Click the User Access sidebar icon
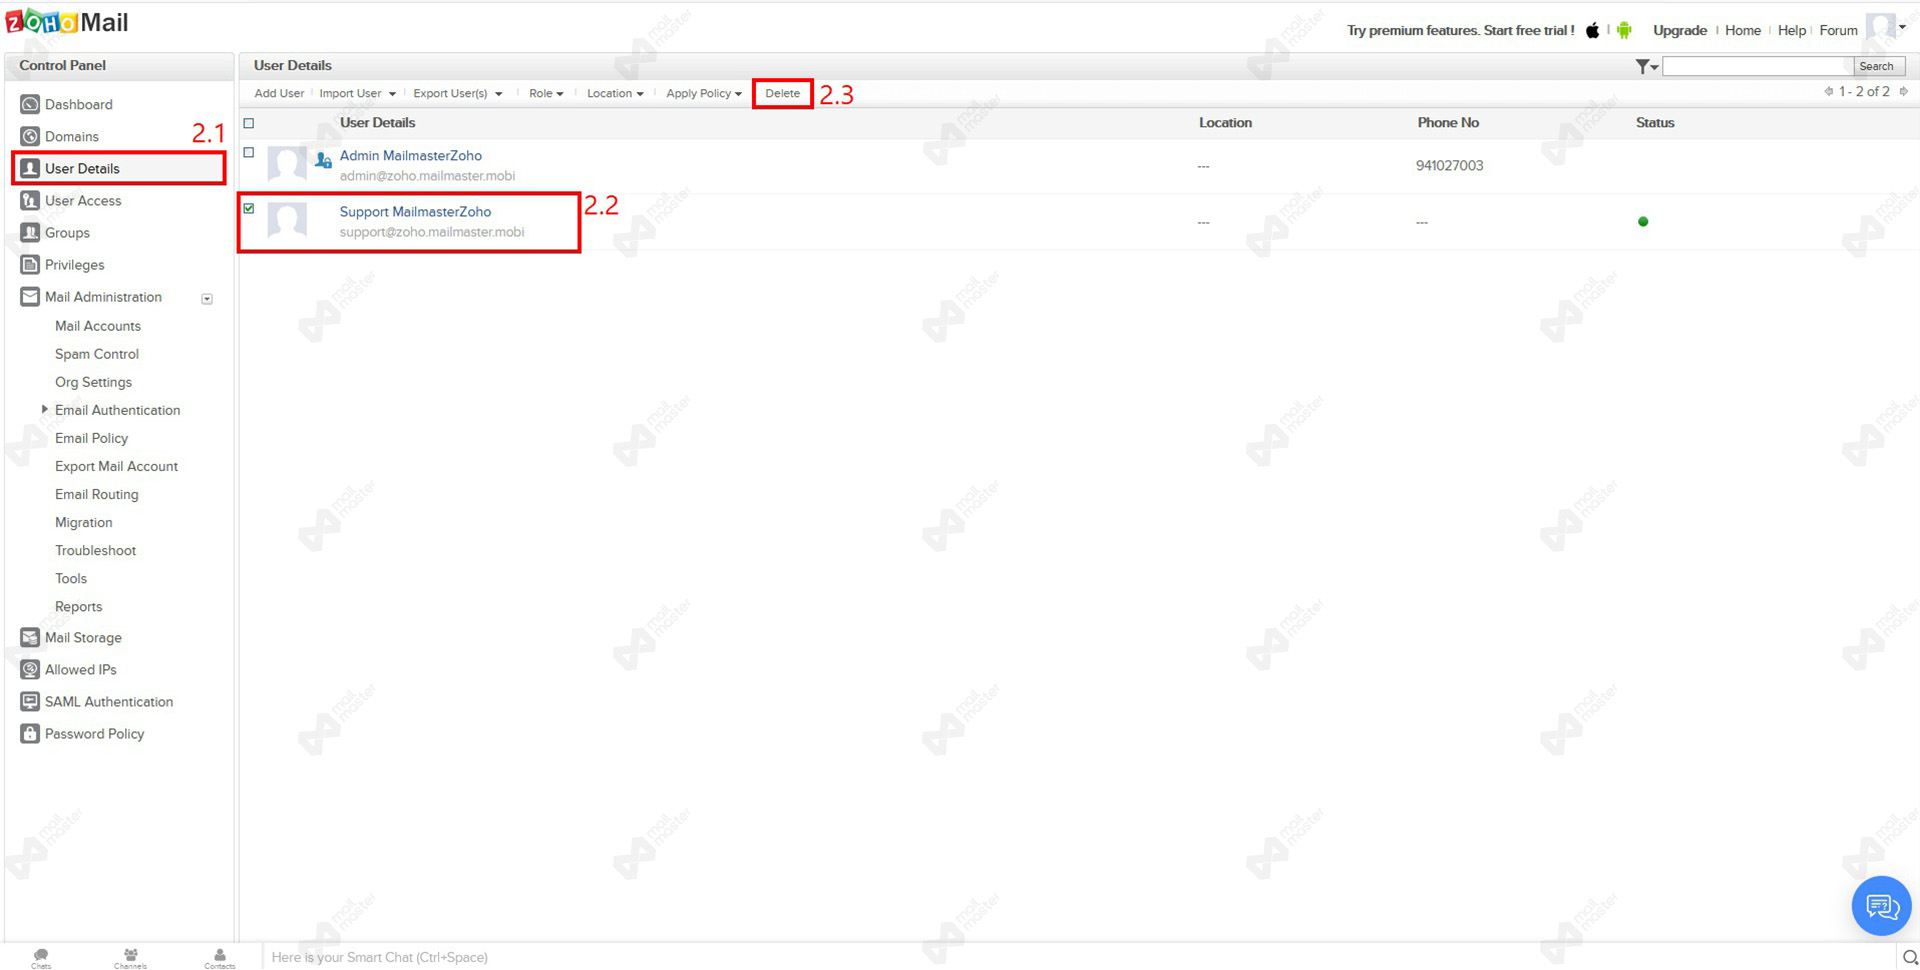The image size is (1920, 970). click(30, 200)
